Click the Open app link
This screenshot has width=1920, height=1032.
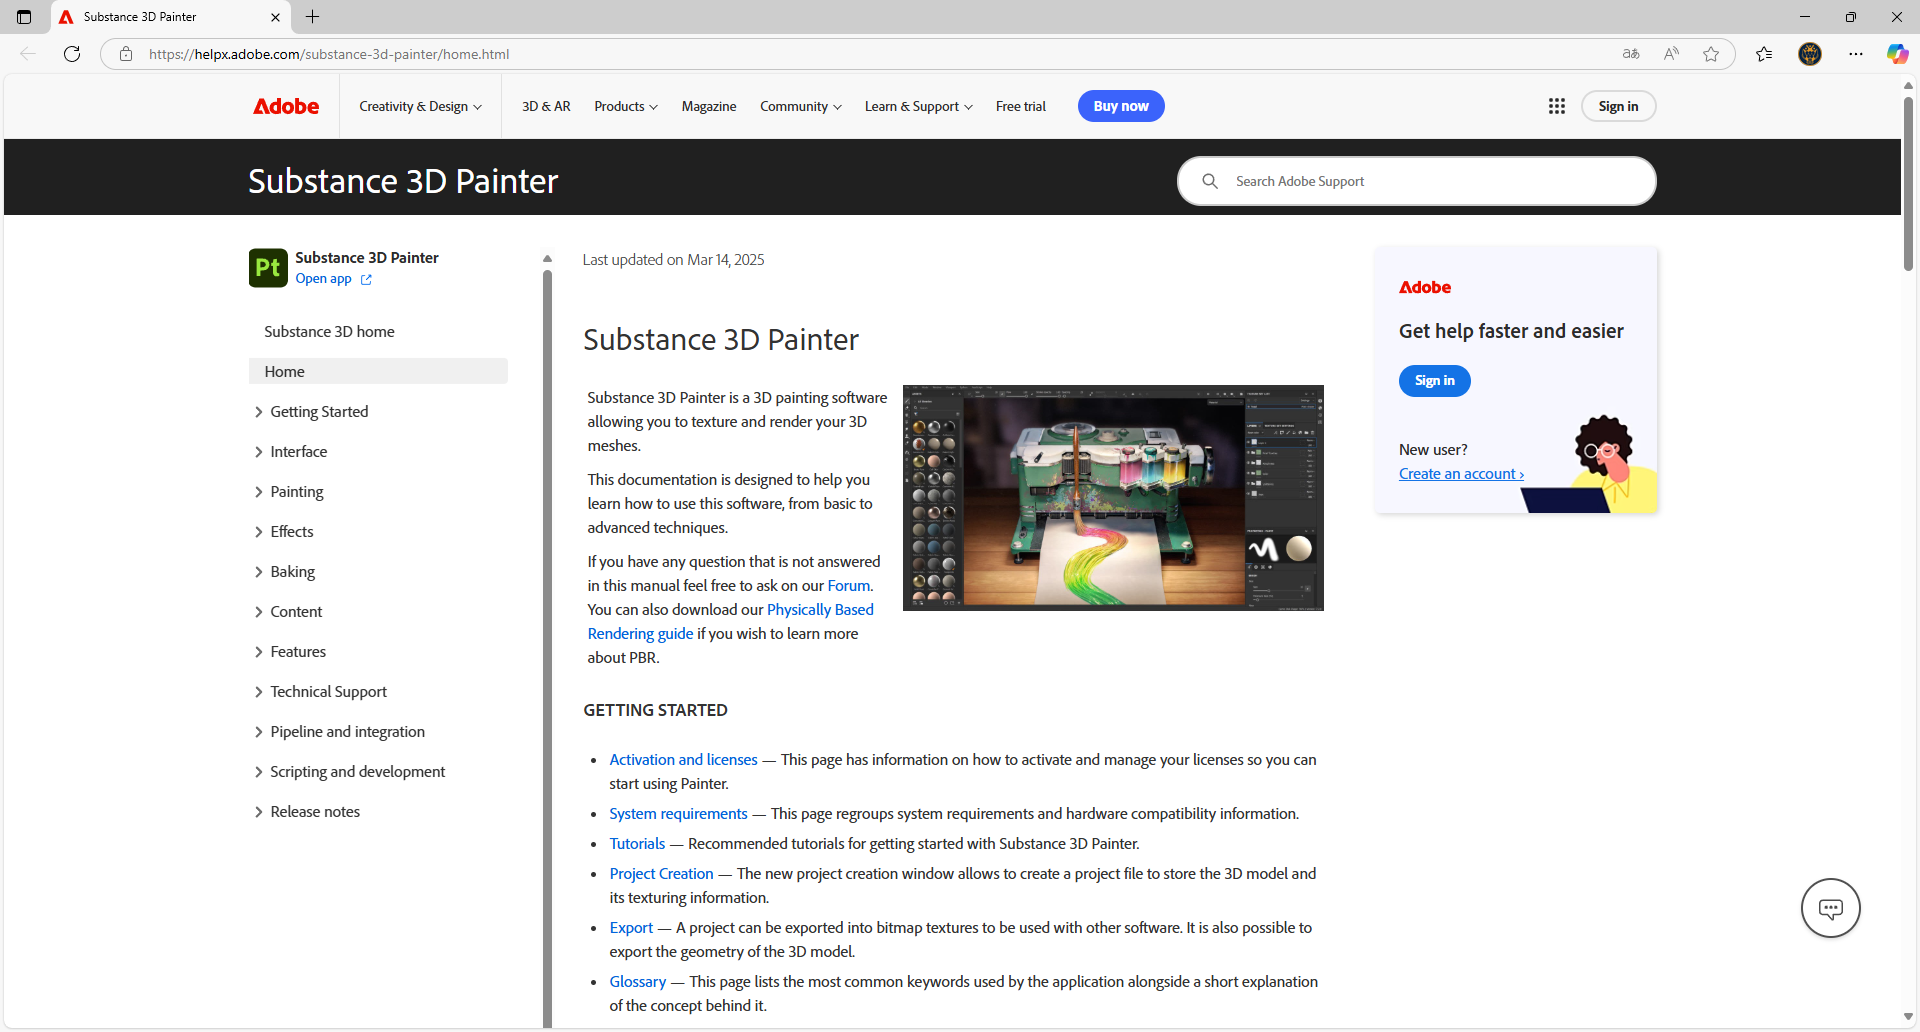(323, 279)
